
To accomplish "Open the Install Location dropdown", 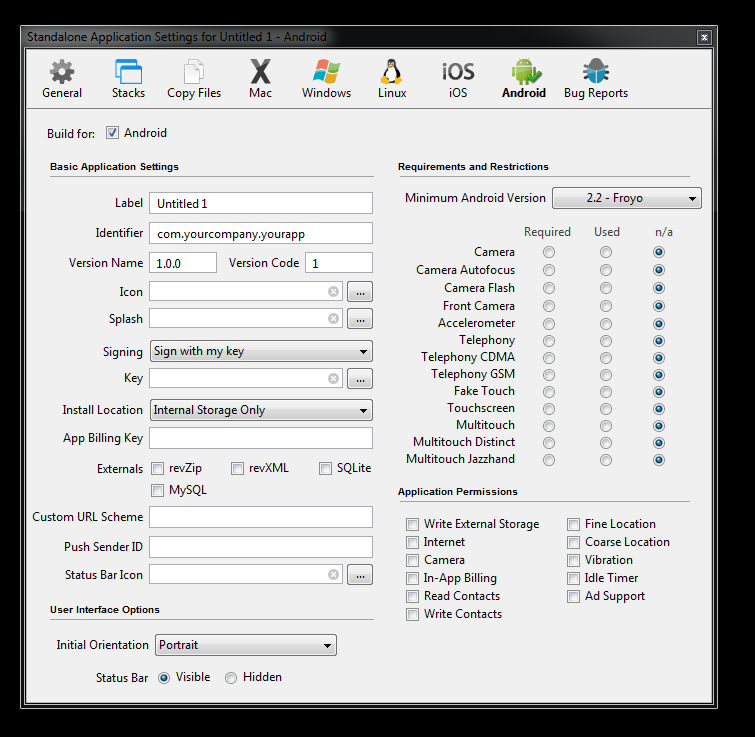I will 261,410.
